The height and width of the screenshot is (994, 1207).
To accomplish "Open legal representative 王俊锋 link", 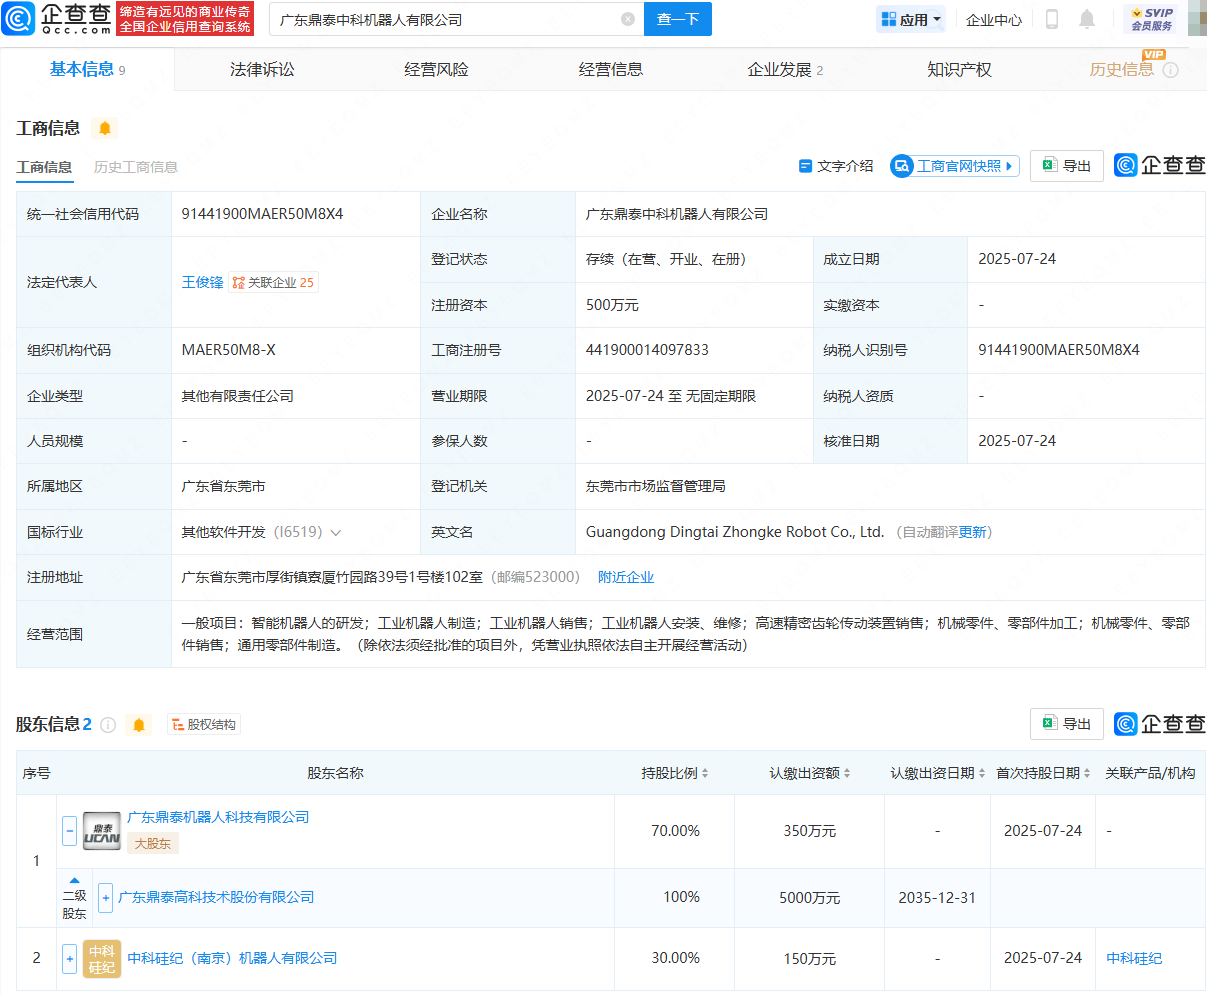I will point(202,283).
